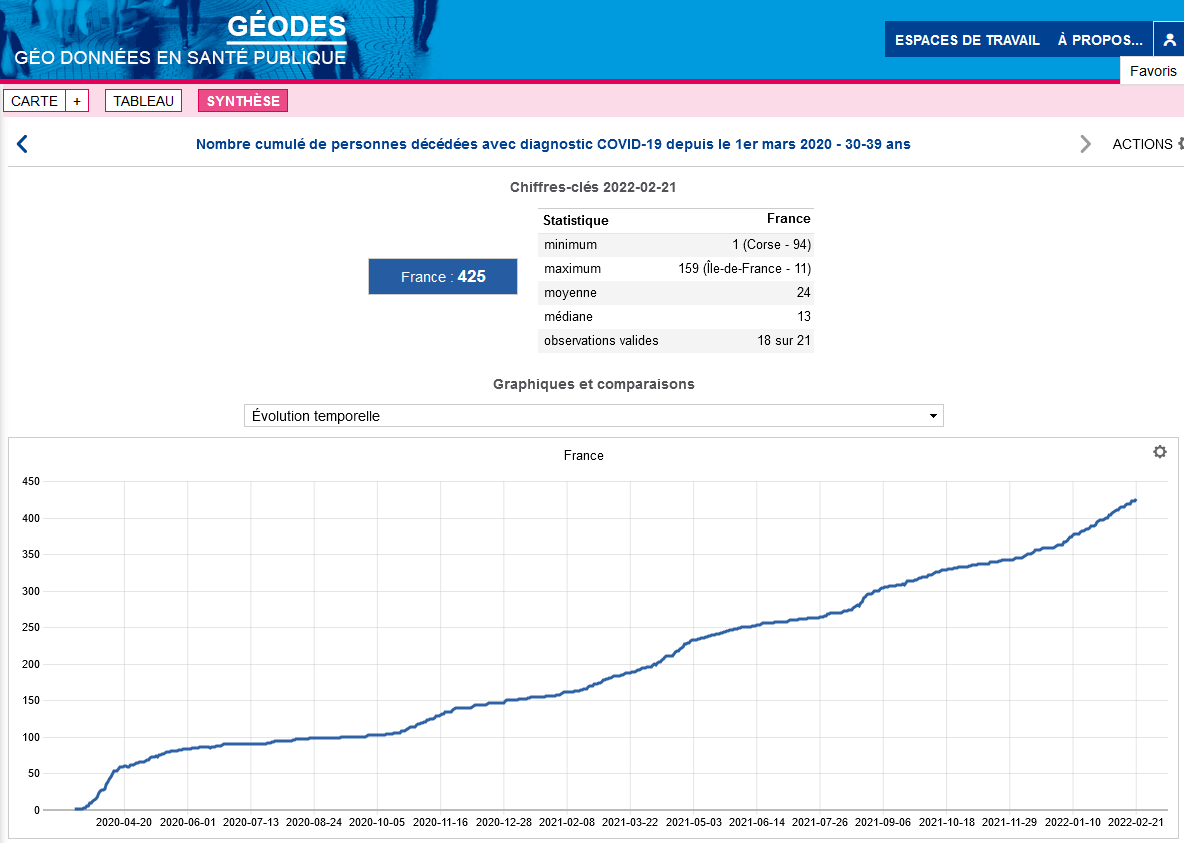Switch to the TABLEAU tab
Viewport: 1184px width, 843px height.
pyautogui.click(x=143, y=100)
